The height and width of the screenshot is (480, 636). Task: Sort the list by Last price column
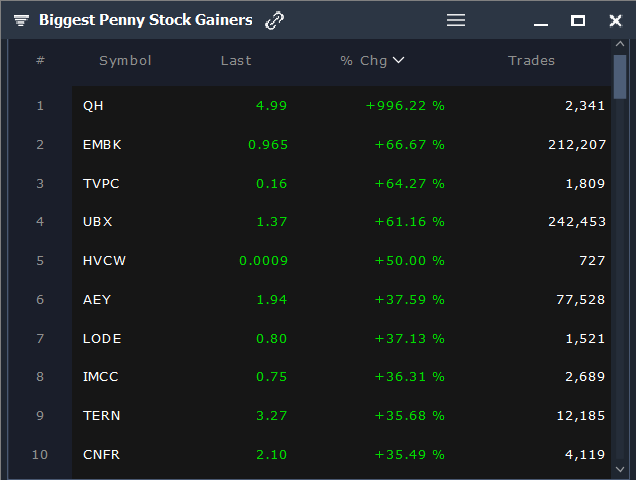[236, 61]
